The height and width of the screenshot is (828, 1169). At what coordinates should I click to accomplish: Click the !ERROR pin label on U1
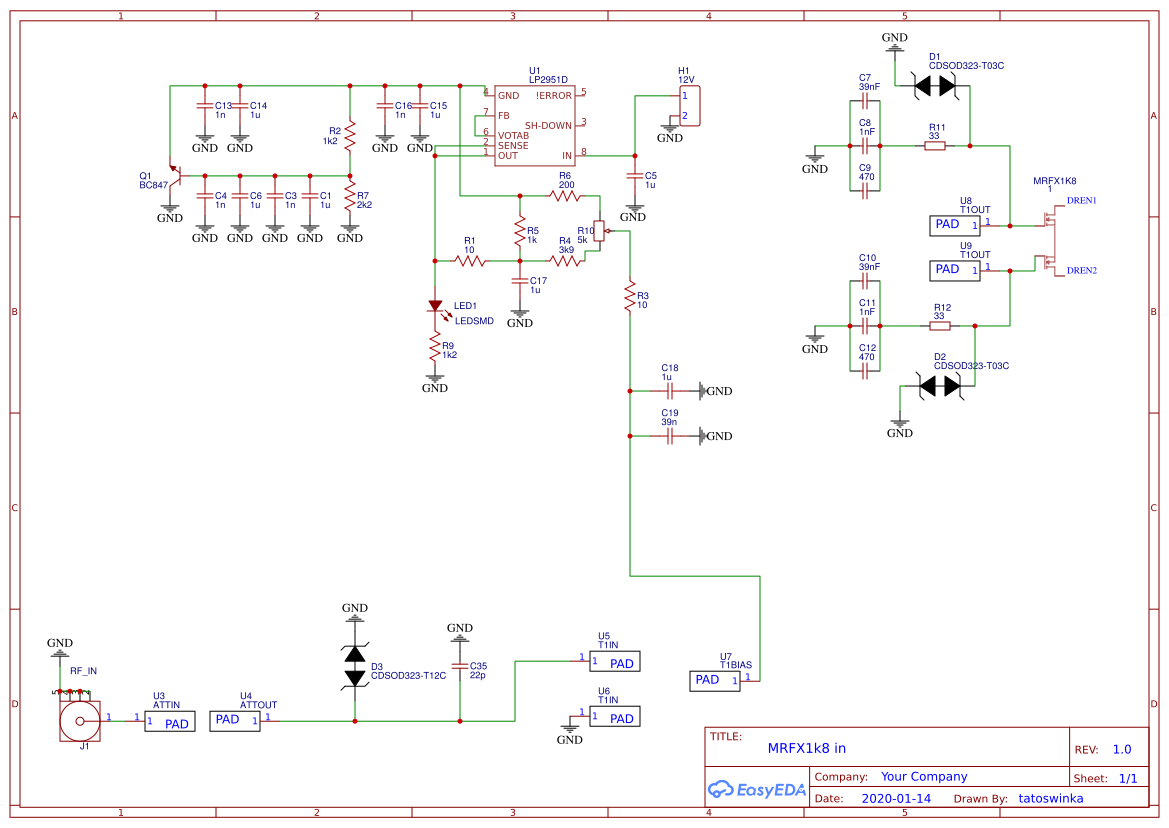[x=554, y=95]
